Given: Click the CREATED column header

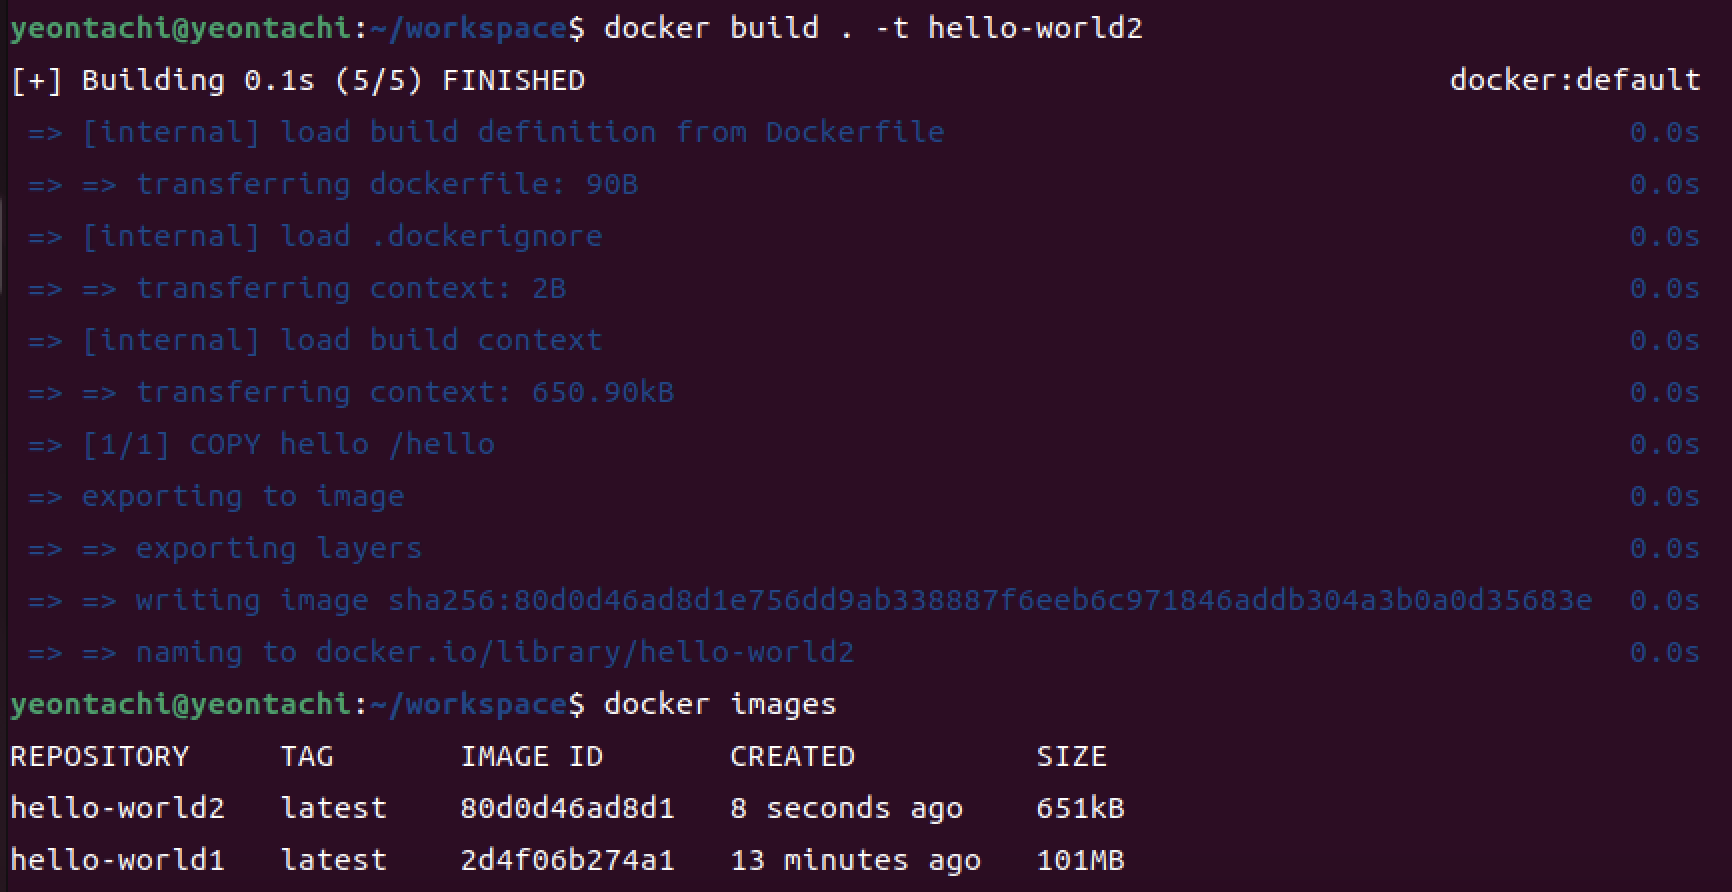Looking at the screenshot, I should (792, 756).
